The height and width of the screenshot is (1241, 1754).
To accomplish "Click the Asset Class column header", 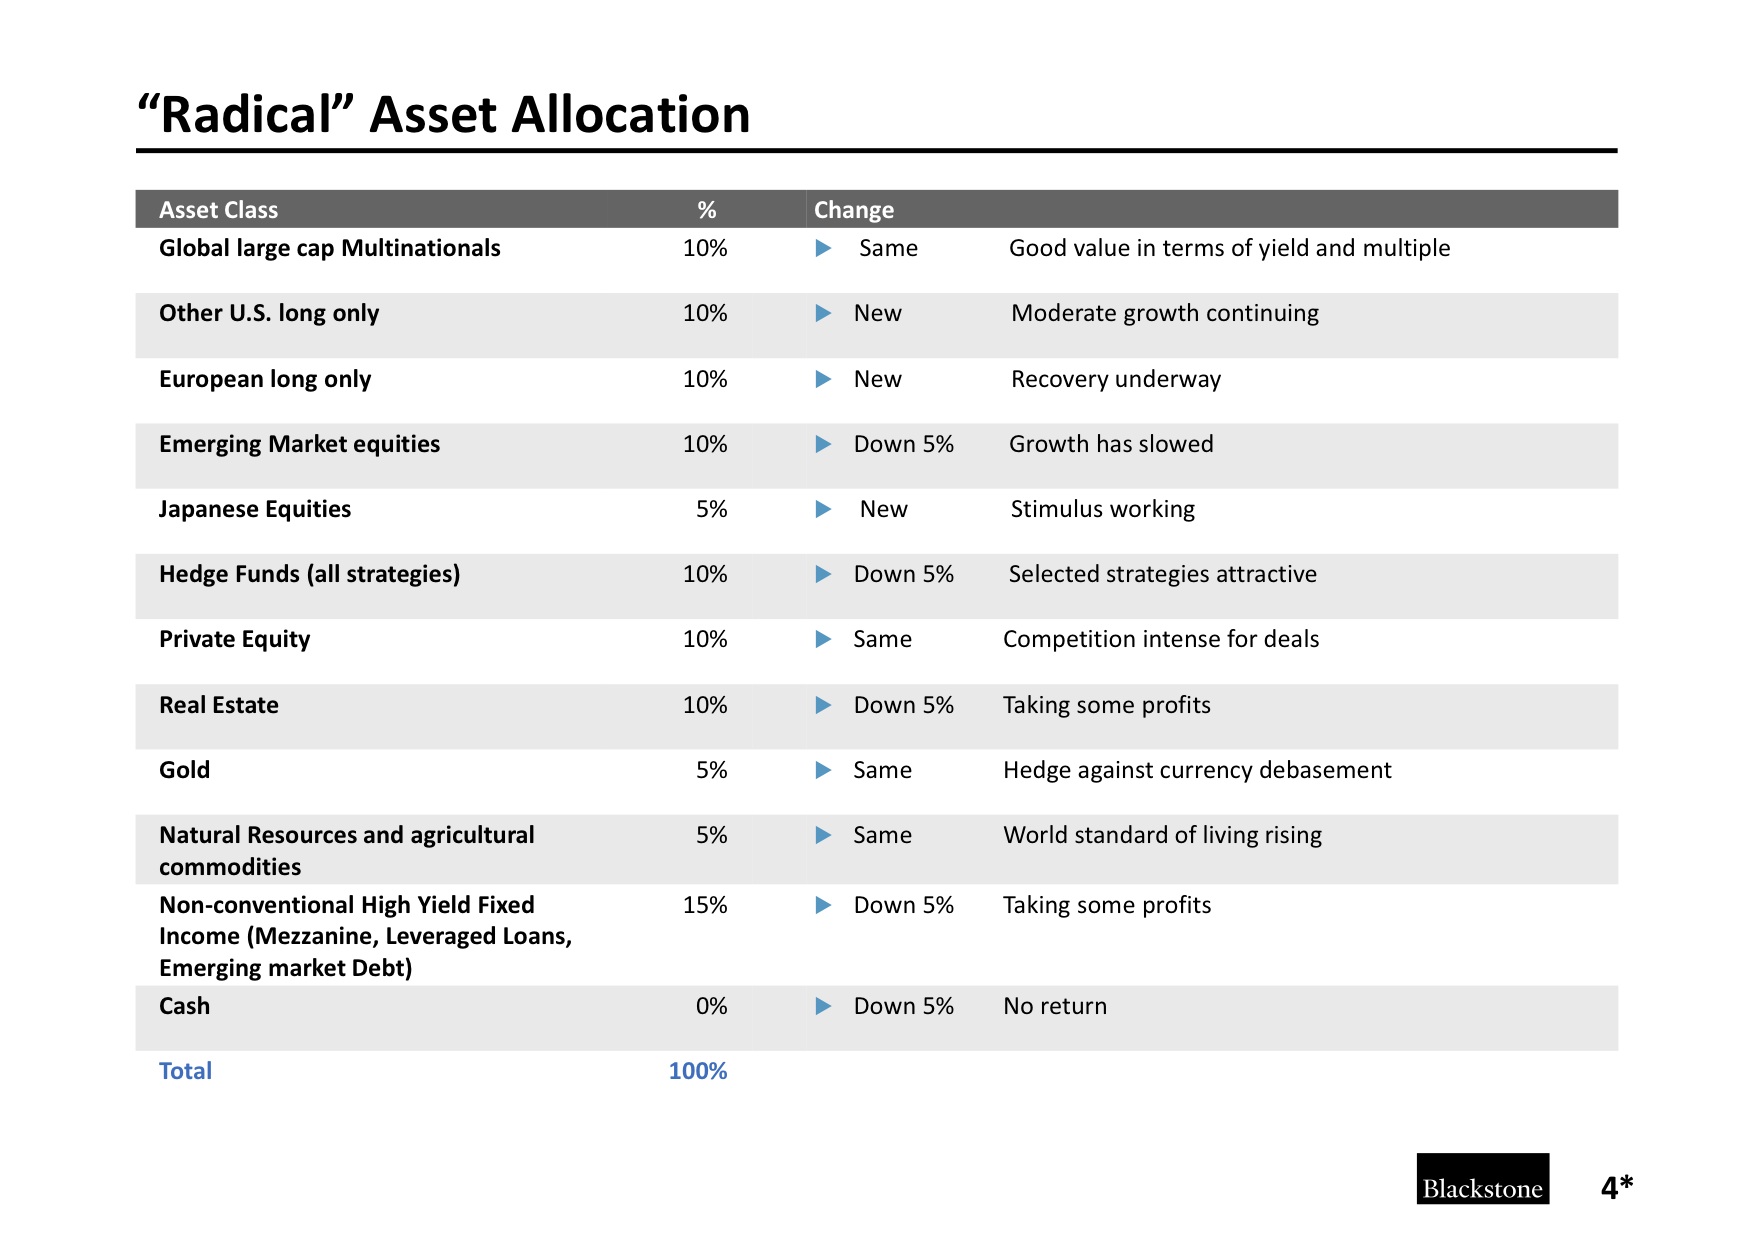I will tap(219, 210).
